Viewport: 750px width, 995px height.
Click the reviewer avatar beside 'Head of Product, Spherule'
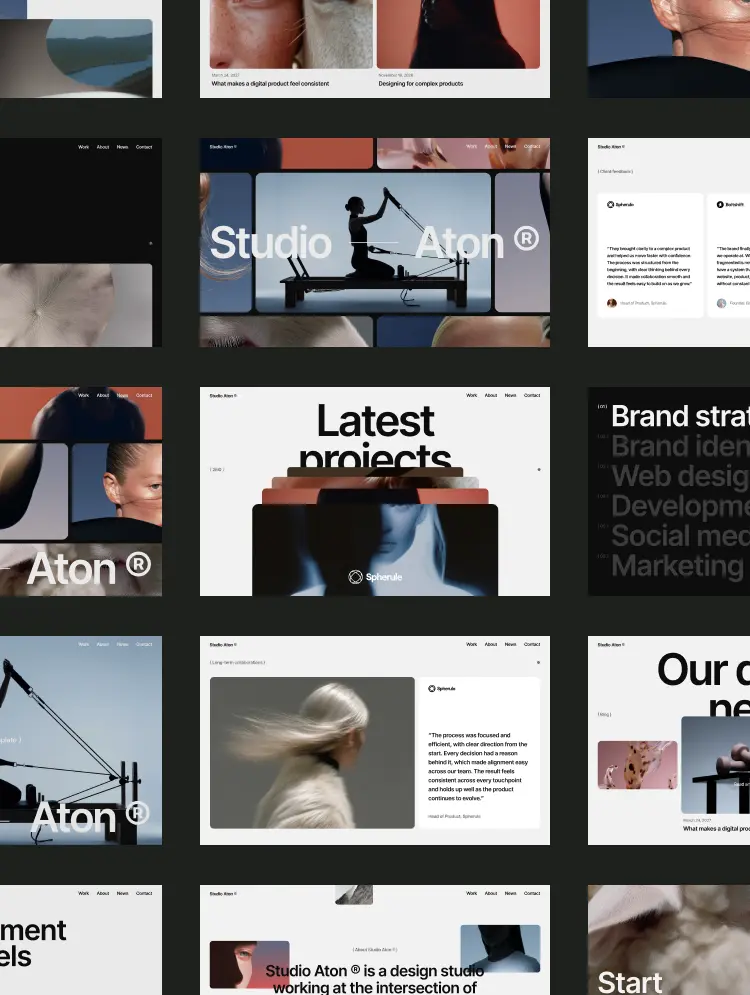pyautogui.click(x=612, y=303)
